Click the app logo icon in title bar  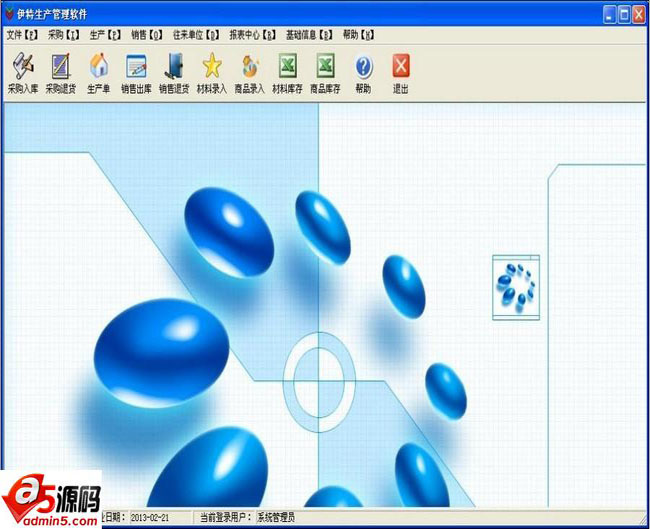tap(9, 14)
